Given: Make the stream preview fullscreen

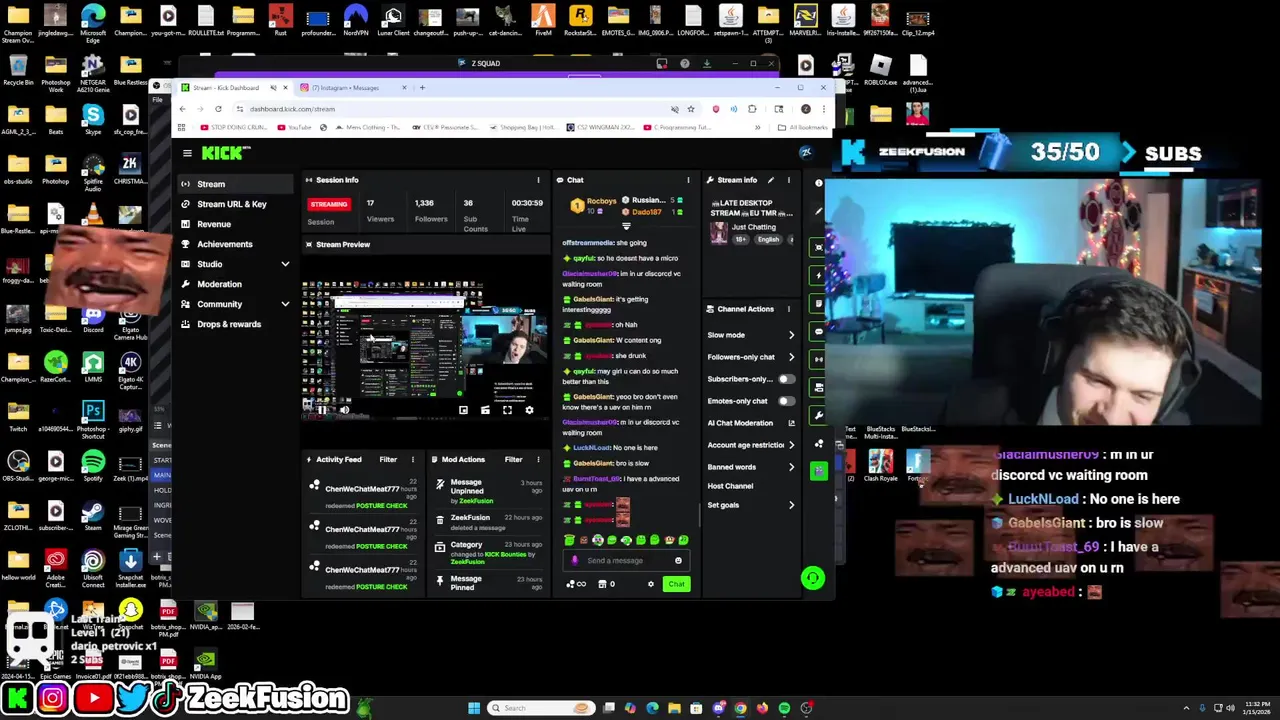Looking at the screenshot, I should coord(507,409).
